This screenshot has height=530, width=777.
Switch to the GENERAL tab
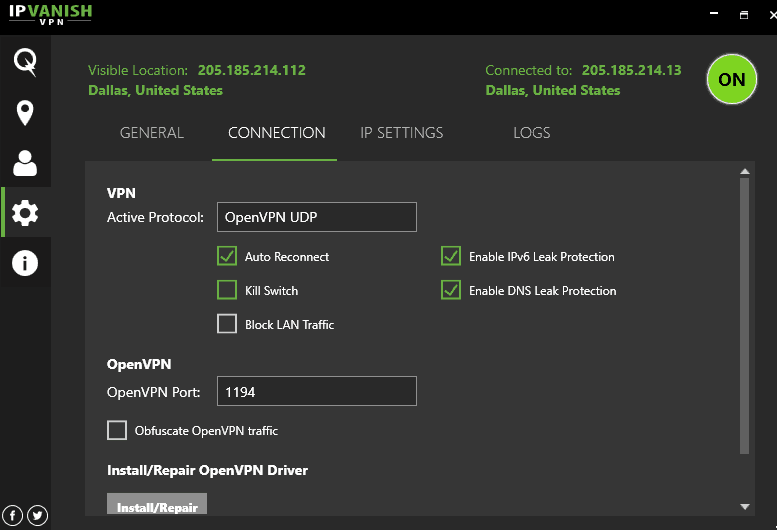(x=152, y=133)
